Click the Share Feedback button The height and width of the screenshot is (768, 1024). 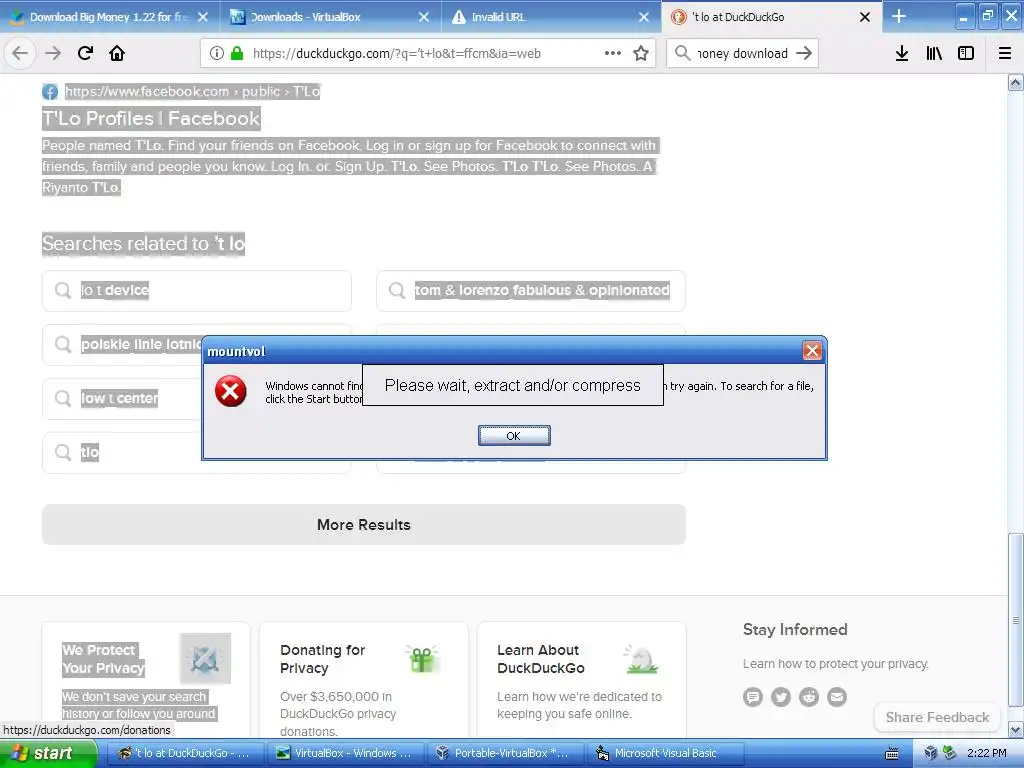937,717
